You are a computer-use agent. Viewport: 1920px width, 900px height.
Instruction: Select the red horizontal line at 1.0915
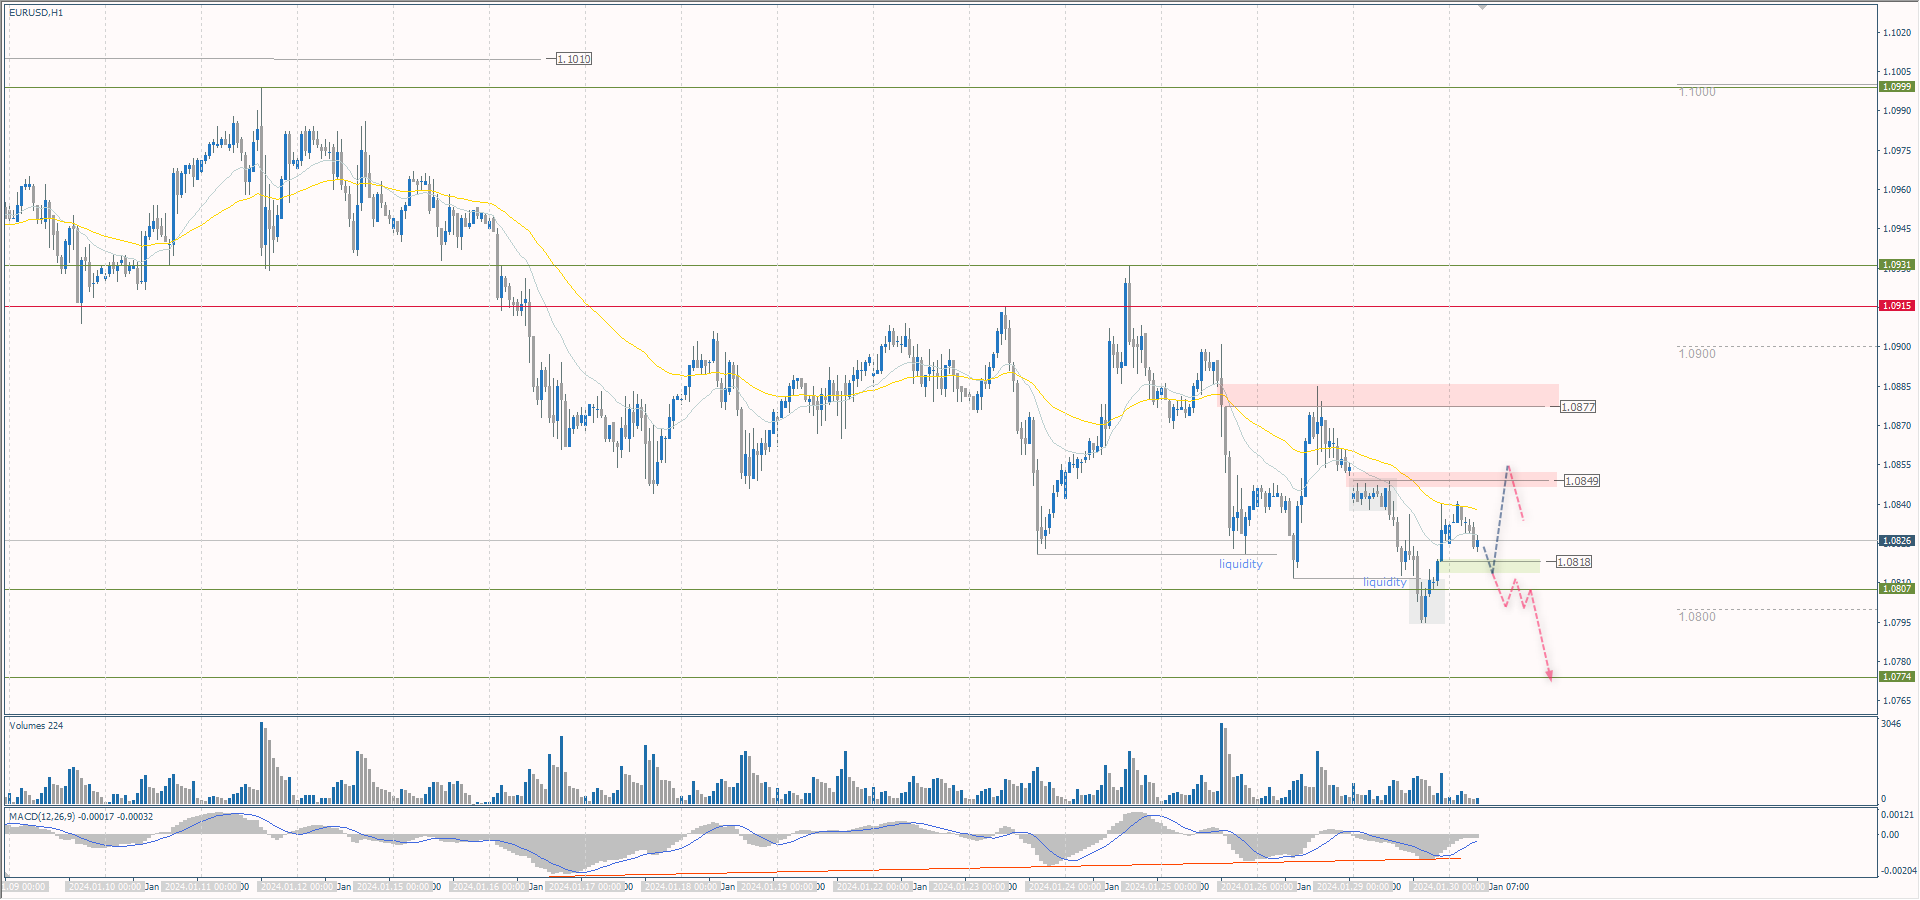[940, 306]
